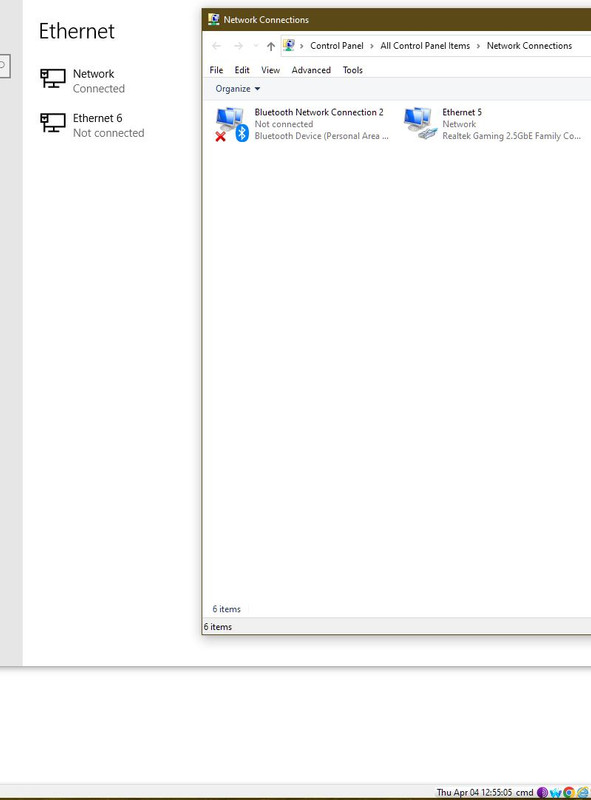
Task: Go back with the Back arrow
Action: click(x=216, y=46)
